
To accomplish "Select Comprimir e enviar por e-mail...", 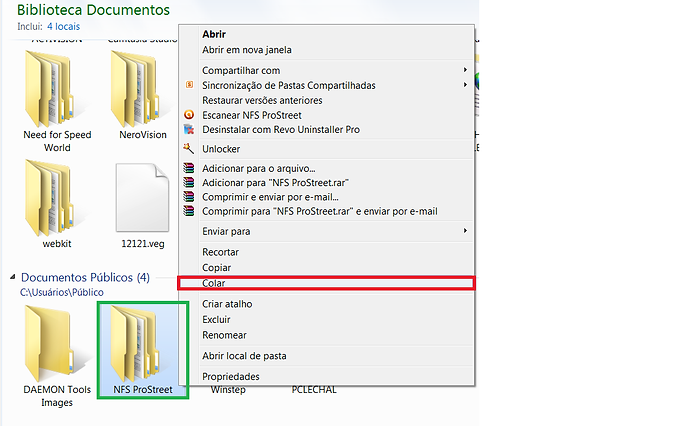I will tap(270, 197).
